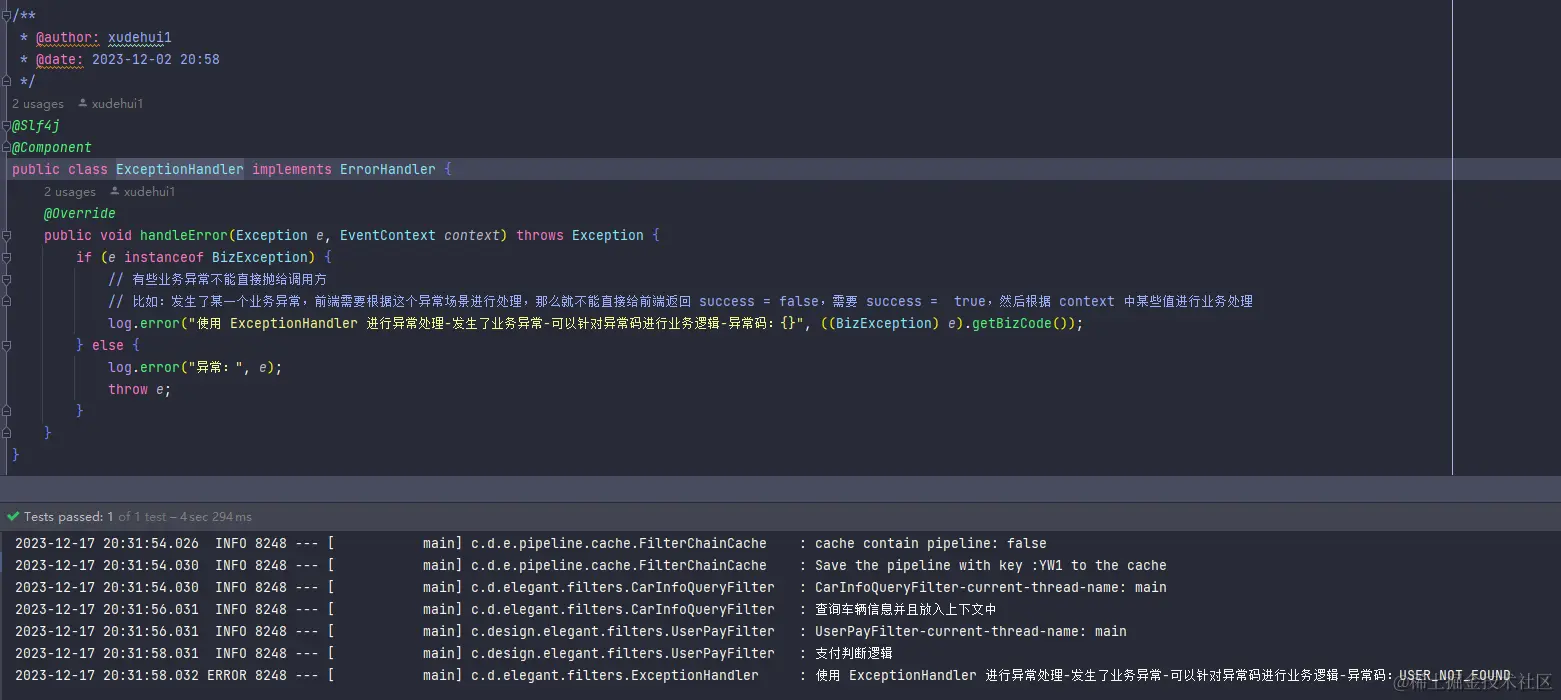Click timestamp 2023-12-17 20:31:58.032
The width and height of the screenshot is (1561, 700).
pyautogui.click(x=107, y=676)
